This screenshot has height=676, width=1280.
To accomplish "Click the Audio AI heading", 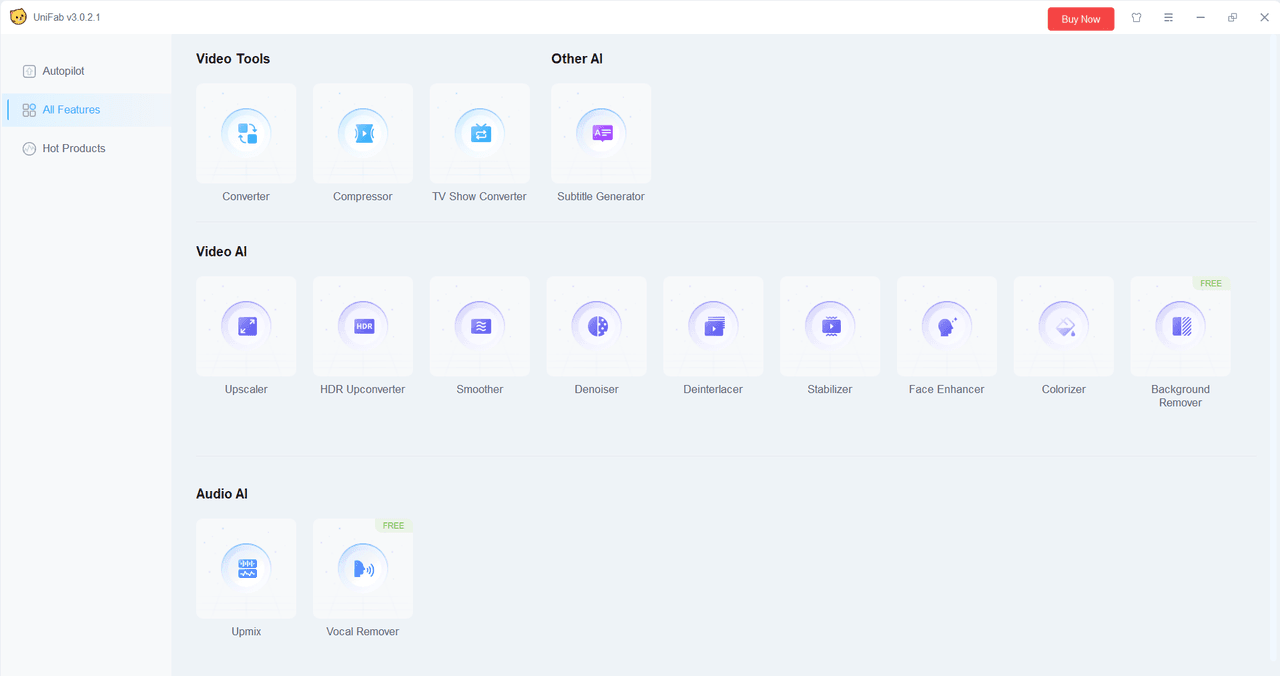I will tap(222, 494).
